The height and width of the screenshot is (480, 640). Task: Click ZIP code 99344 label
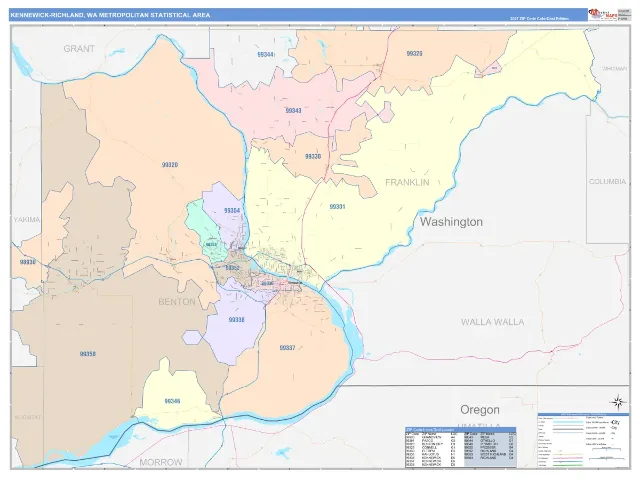265,54
